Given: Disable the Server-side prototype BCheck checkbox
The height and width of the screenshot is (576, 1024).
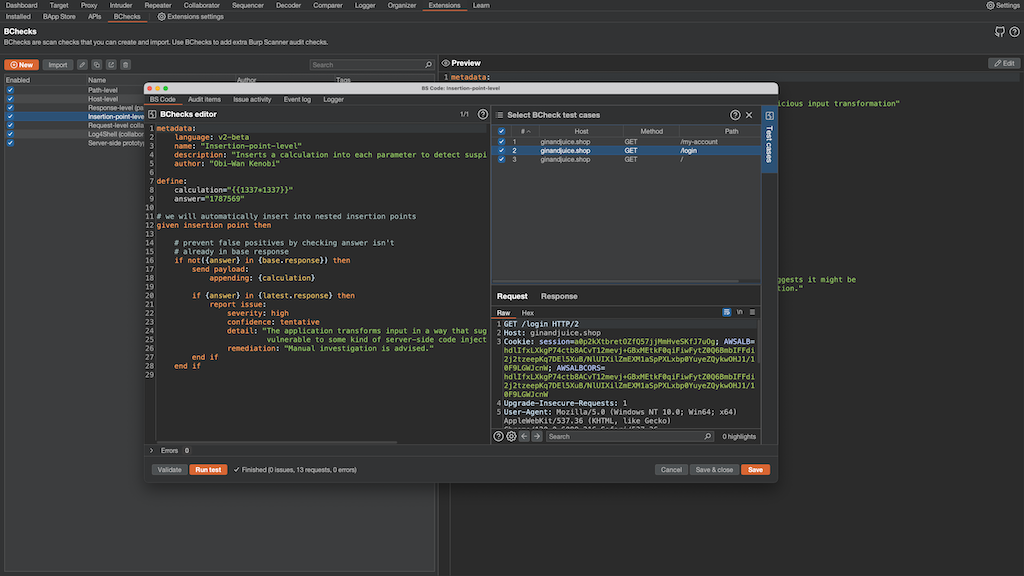Looking at the screenshot, I should click(x=10, y=142).
